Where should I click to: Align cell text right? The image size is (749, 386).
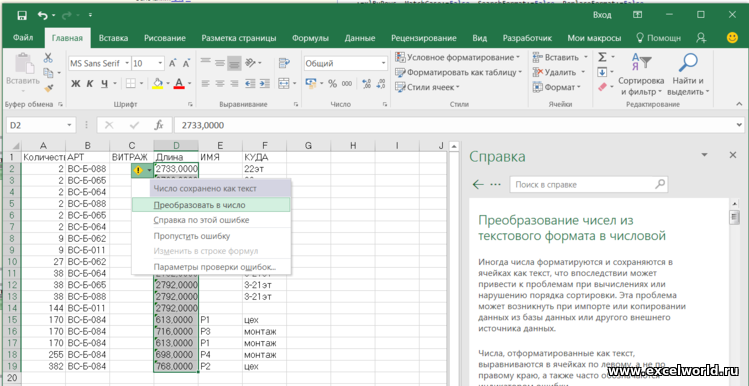point(234,84)
